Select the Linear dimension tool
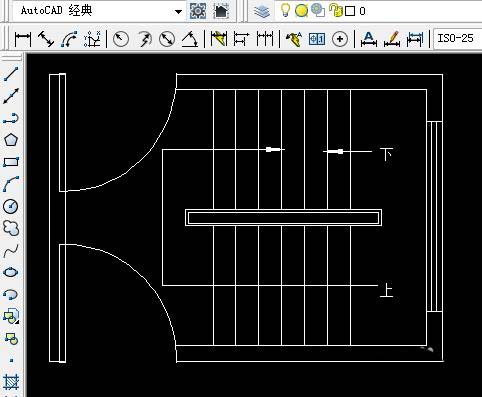This screenshot has width=482, height=397. tap(23, 39)
